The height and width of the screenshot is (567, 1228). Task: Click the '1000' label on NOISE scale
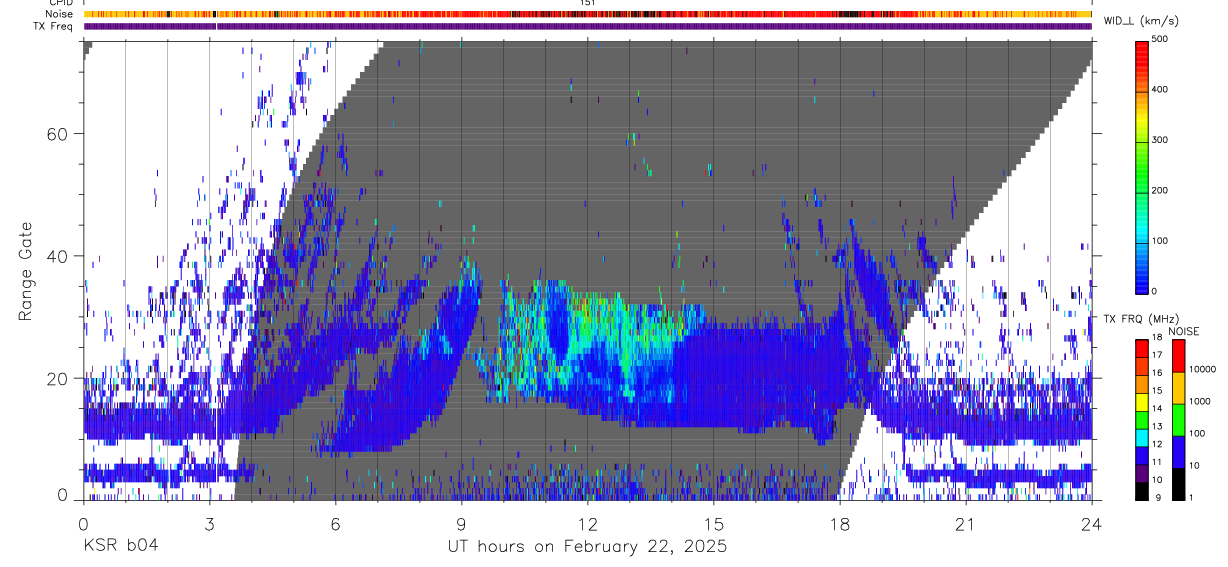(x=1200, y=401)
